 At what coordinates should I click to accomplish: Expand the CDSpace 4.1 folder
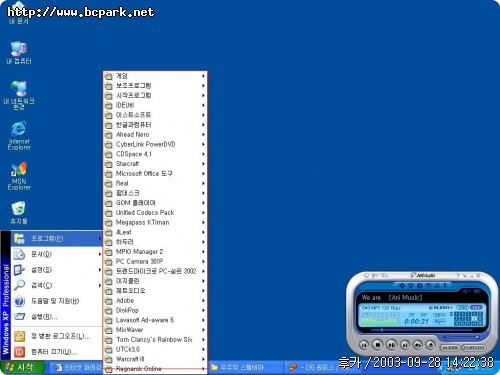coord(155,154)
